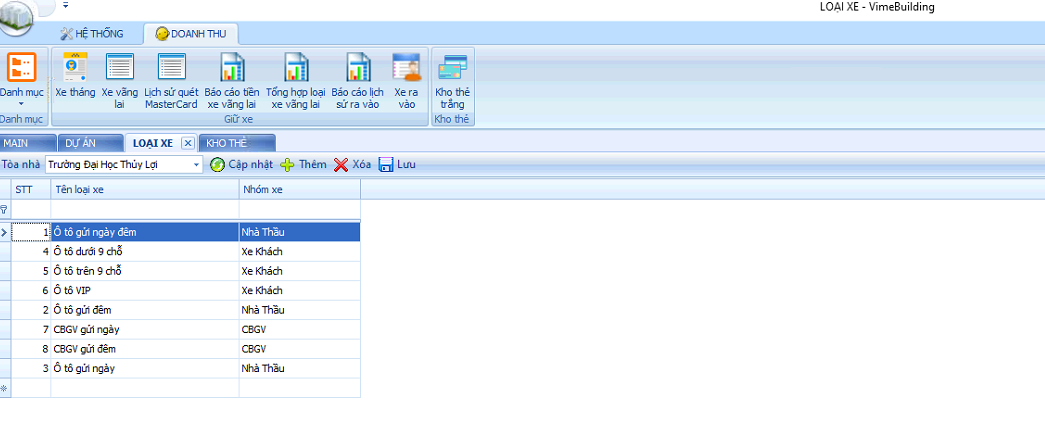
Task: Switch to the KHO THẺ tab
Action: click(227, 142)
